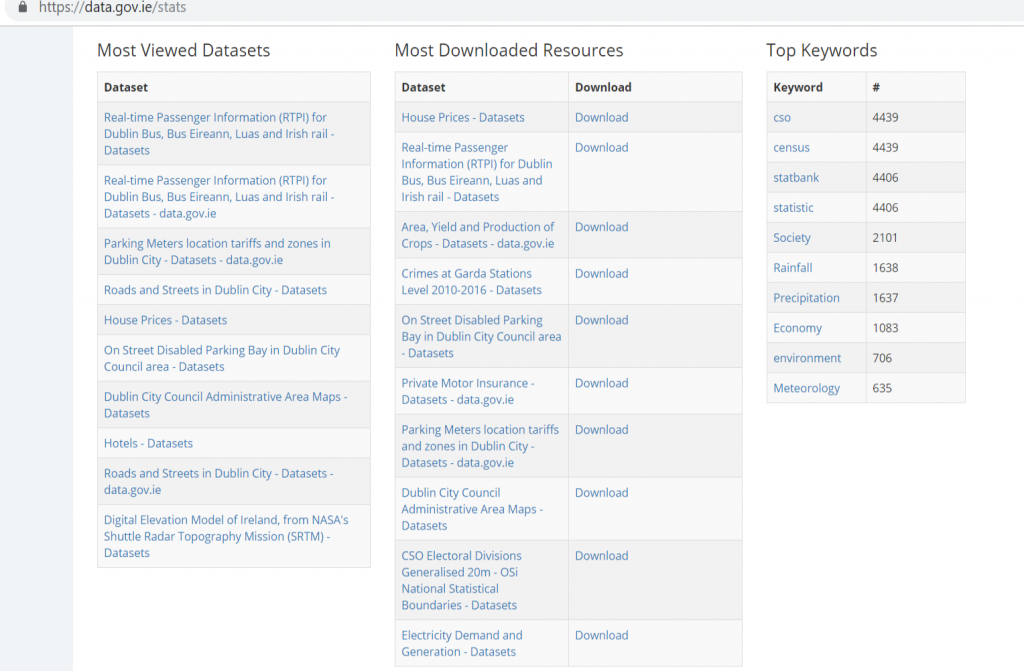Download the Real-time Passenger Information resource
The width and height of the screenshot is (1024, 671).
pyautogui.click(x=601, y=148)
